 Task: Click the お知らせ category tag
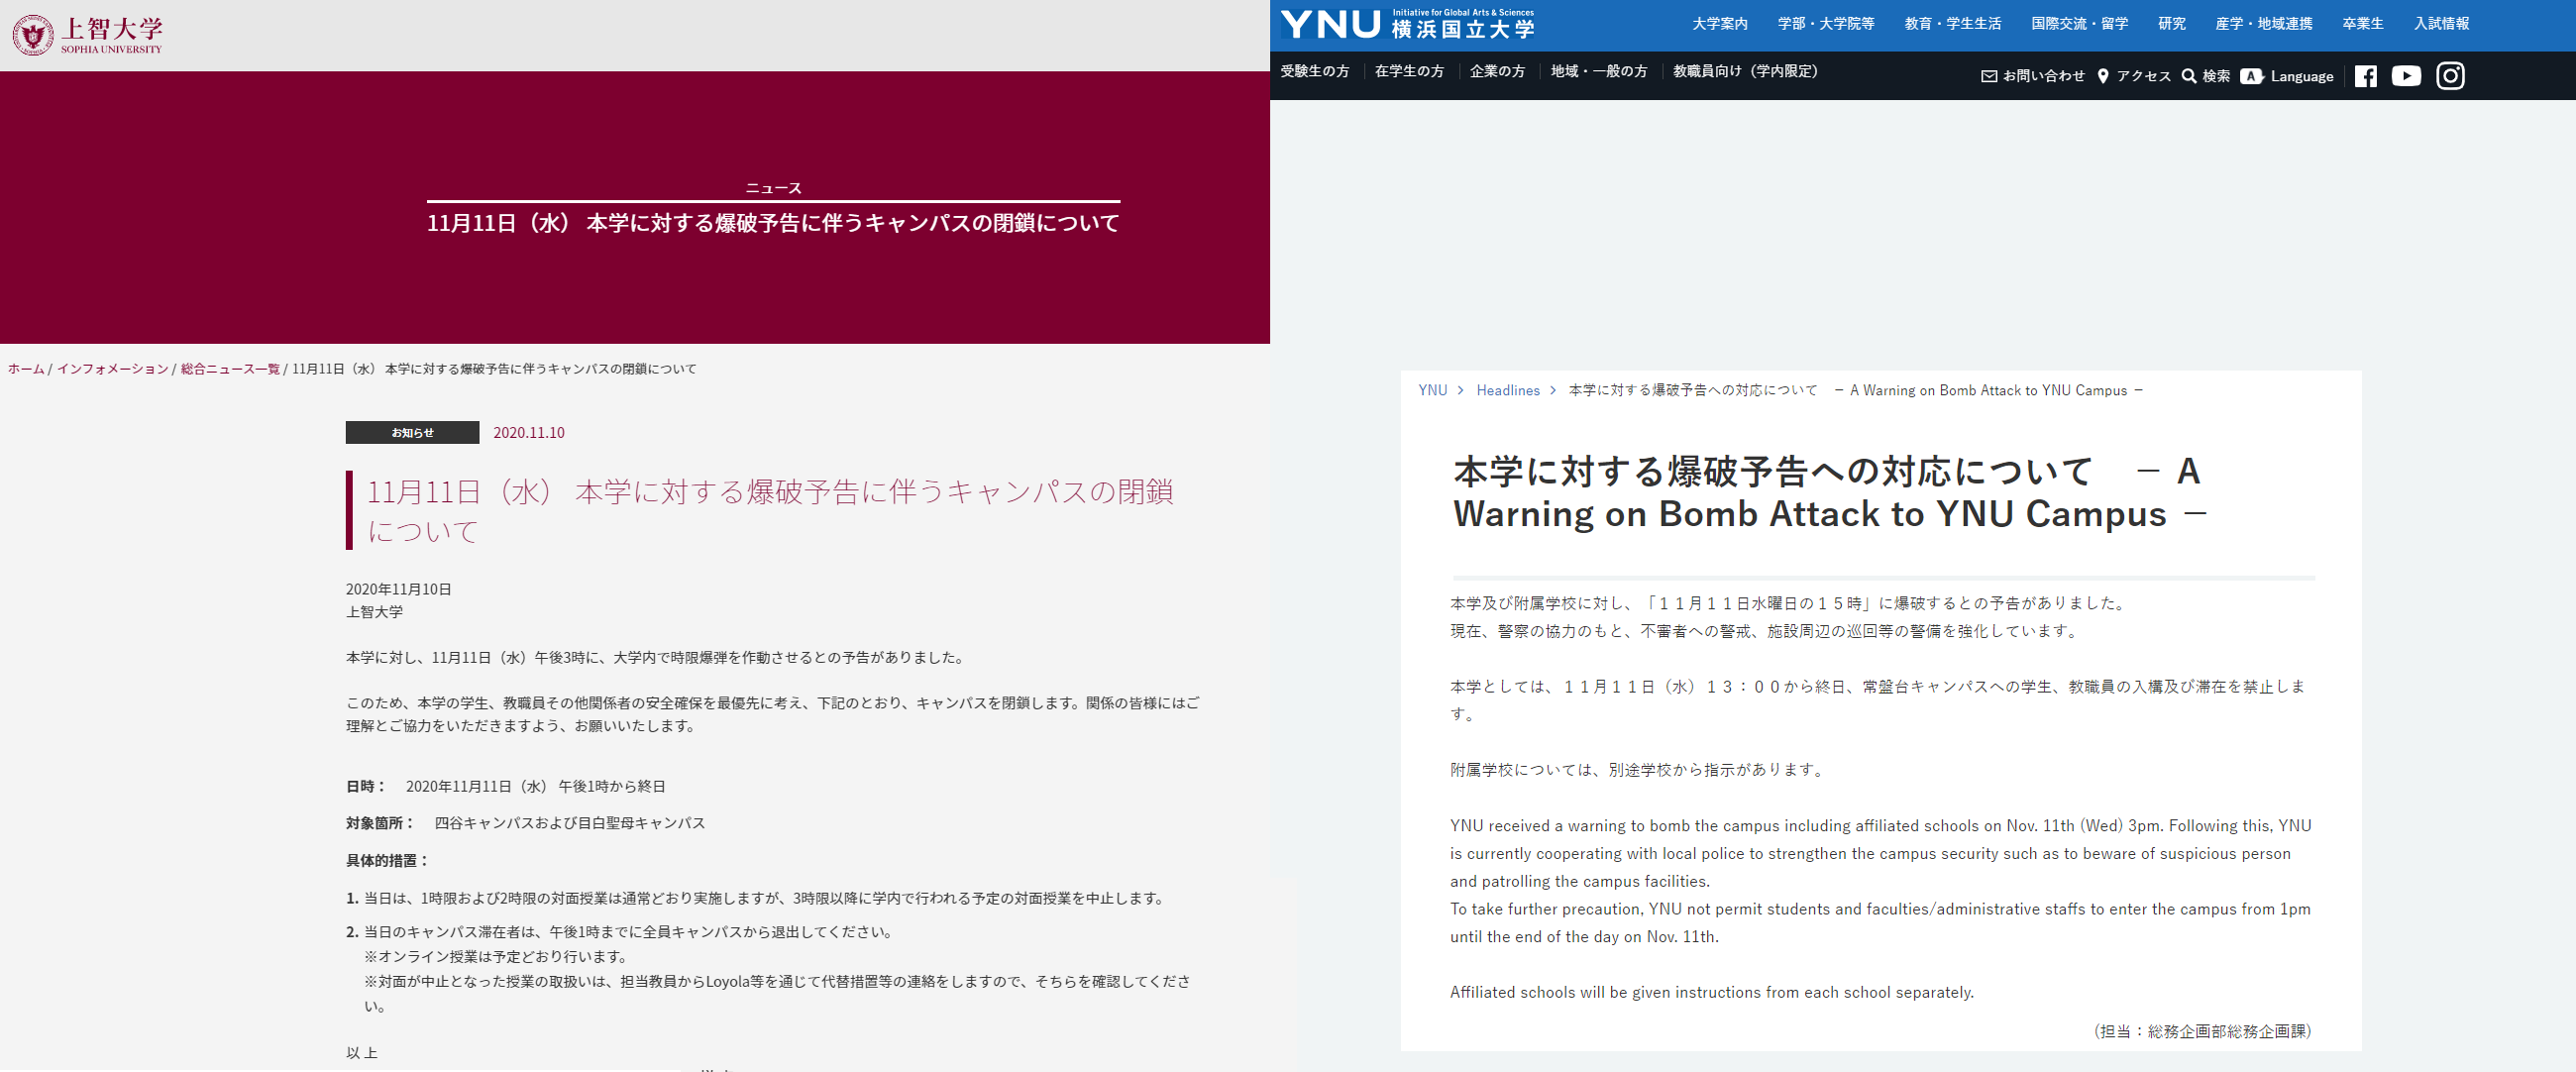point(412,433)
